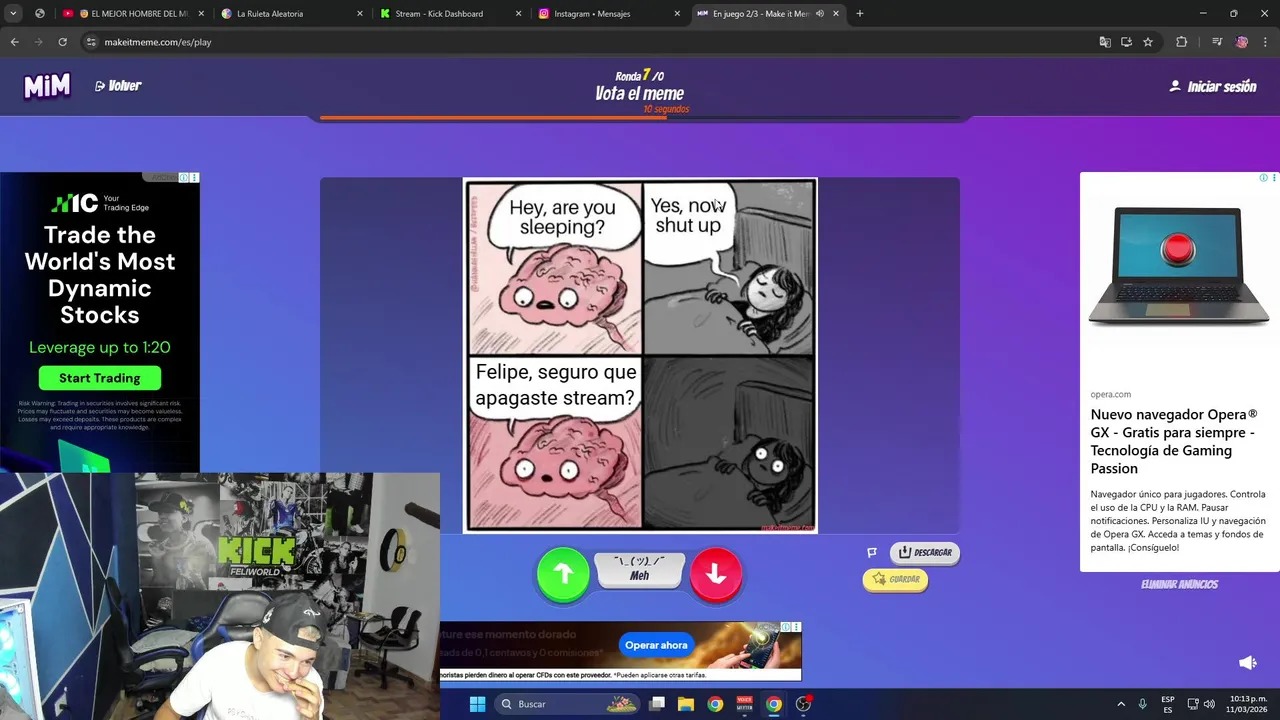Open ad info on the Opera ad
Viewport: 1280px width, 720px height.
(x=1263, y=178)
